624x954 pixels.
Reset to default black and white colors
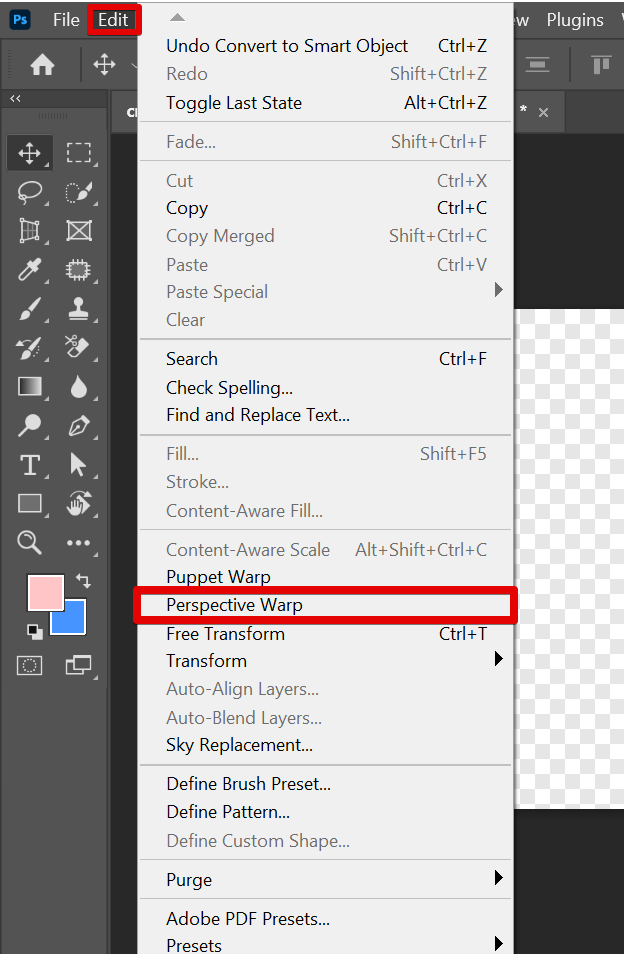point(35,631)
